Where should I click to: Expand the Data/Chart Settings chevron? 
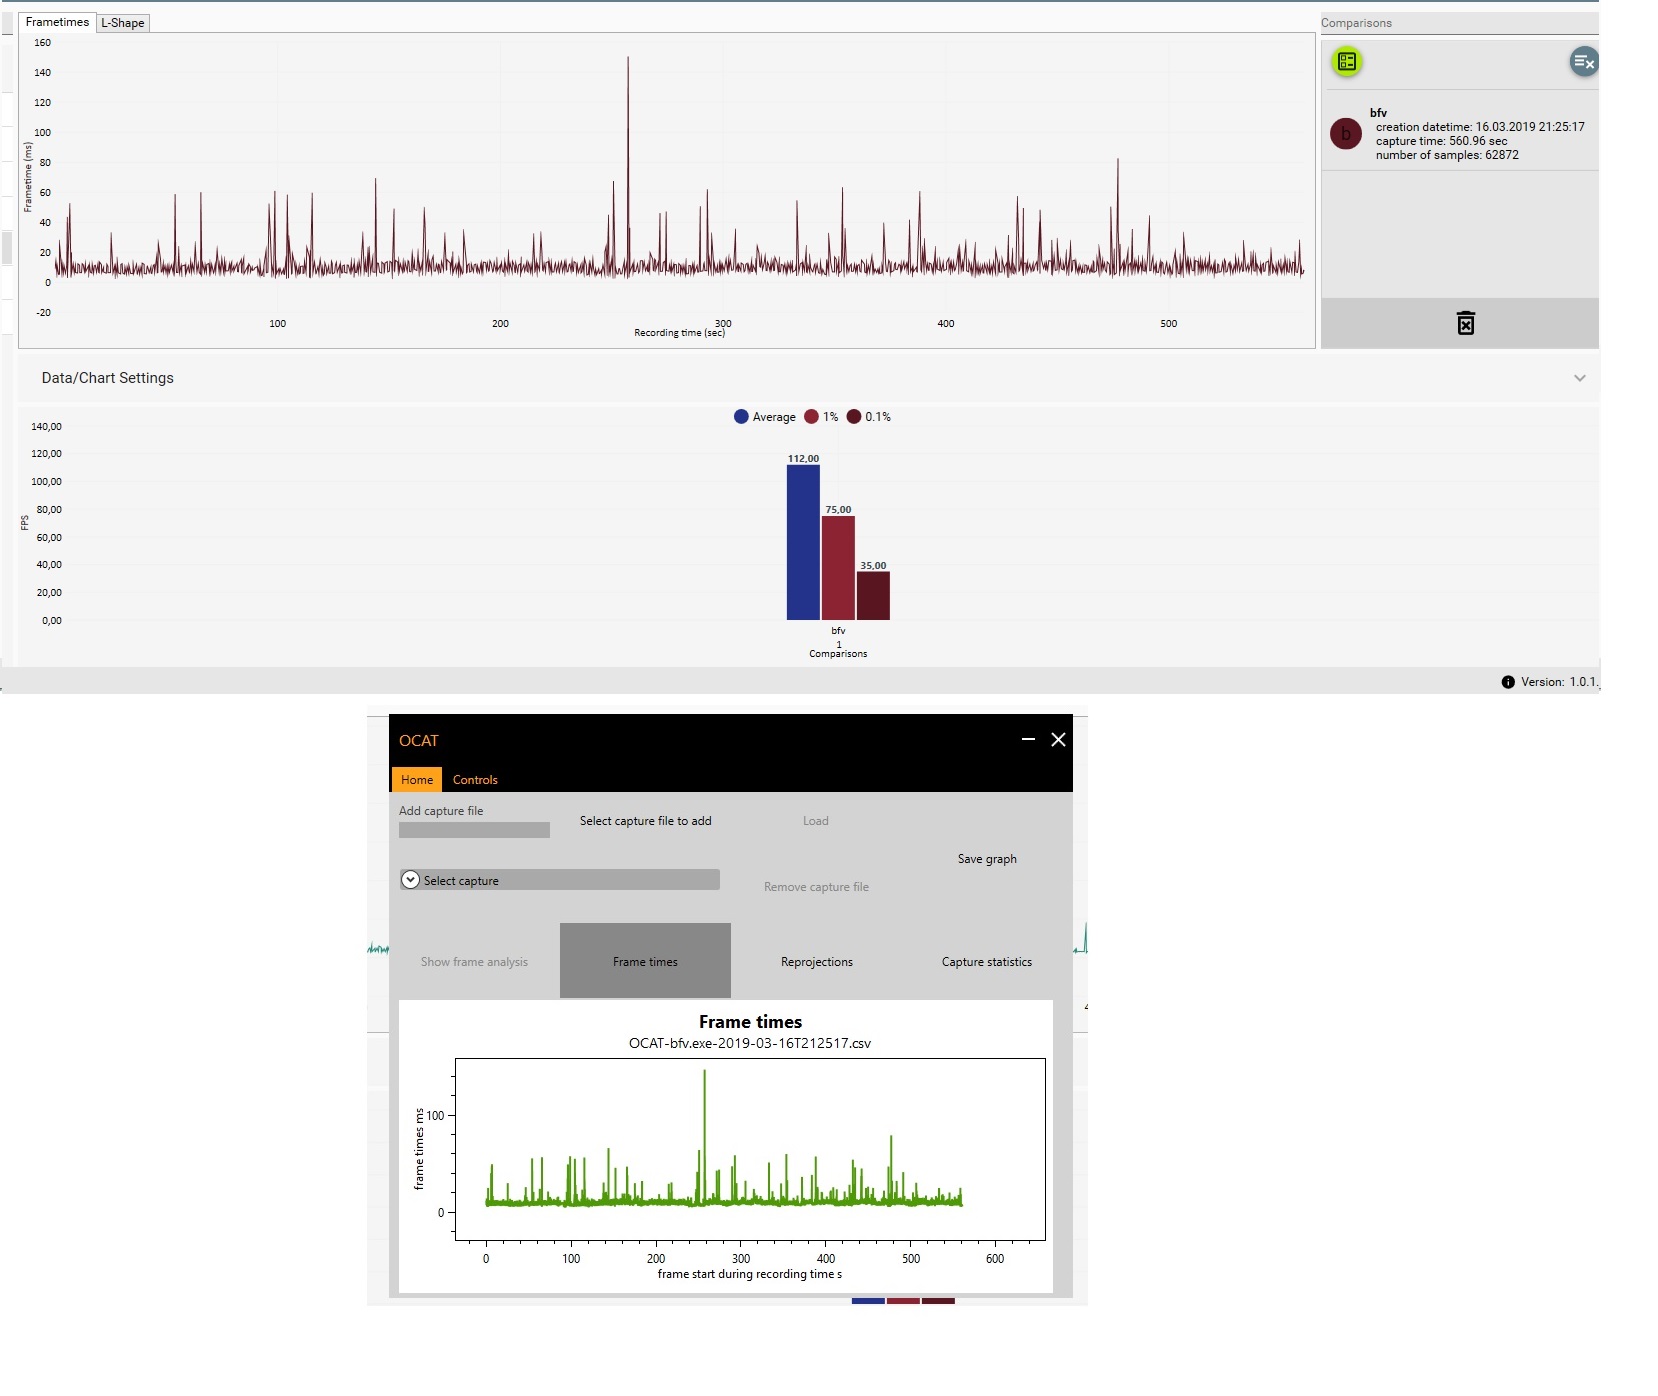1580,378
